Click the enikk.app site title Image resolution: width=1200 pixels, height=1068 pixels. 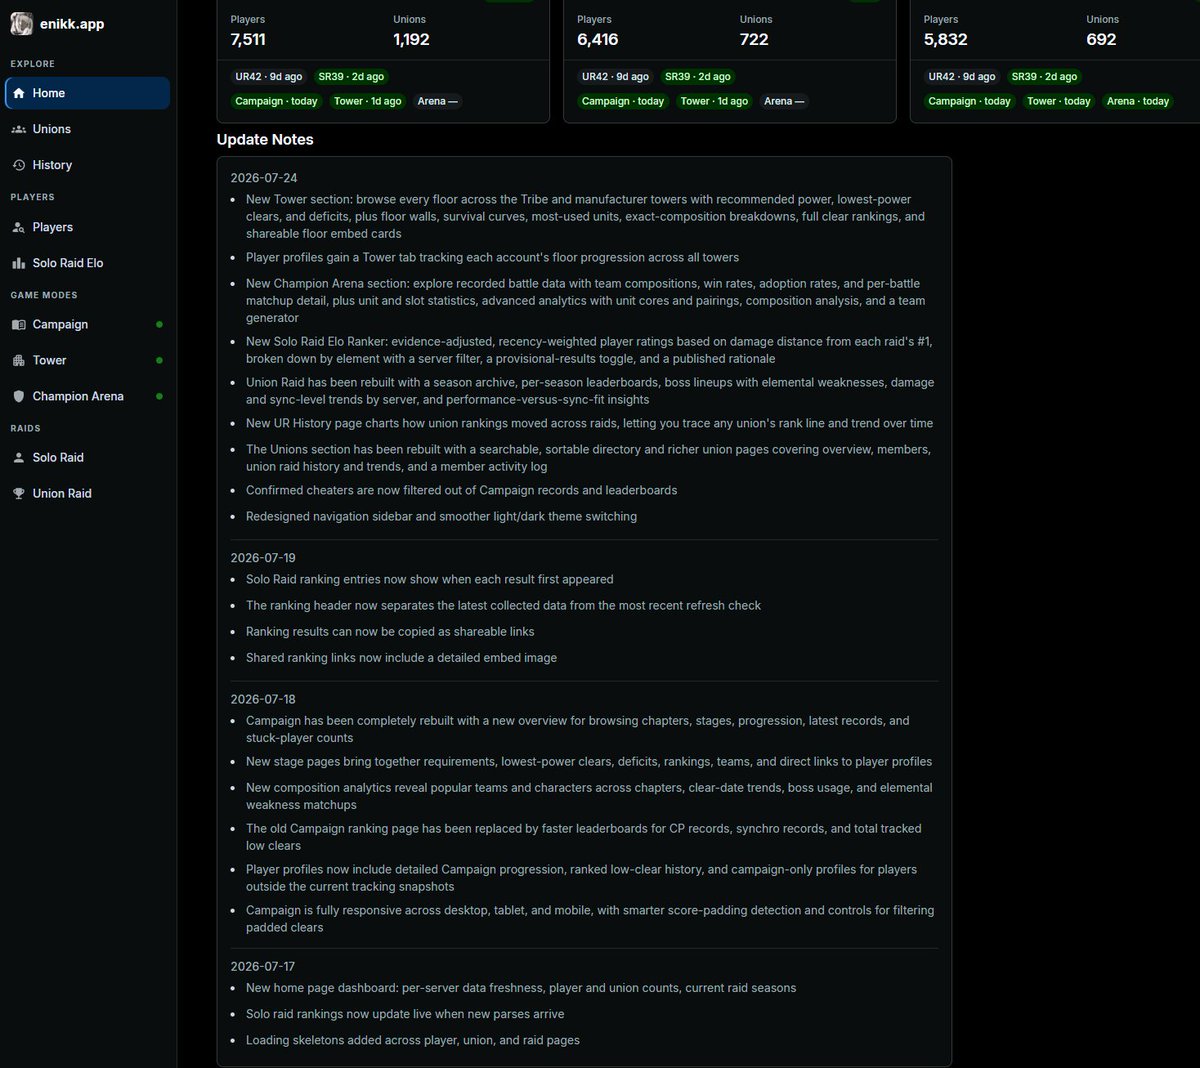[x=72, y=24]
